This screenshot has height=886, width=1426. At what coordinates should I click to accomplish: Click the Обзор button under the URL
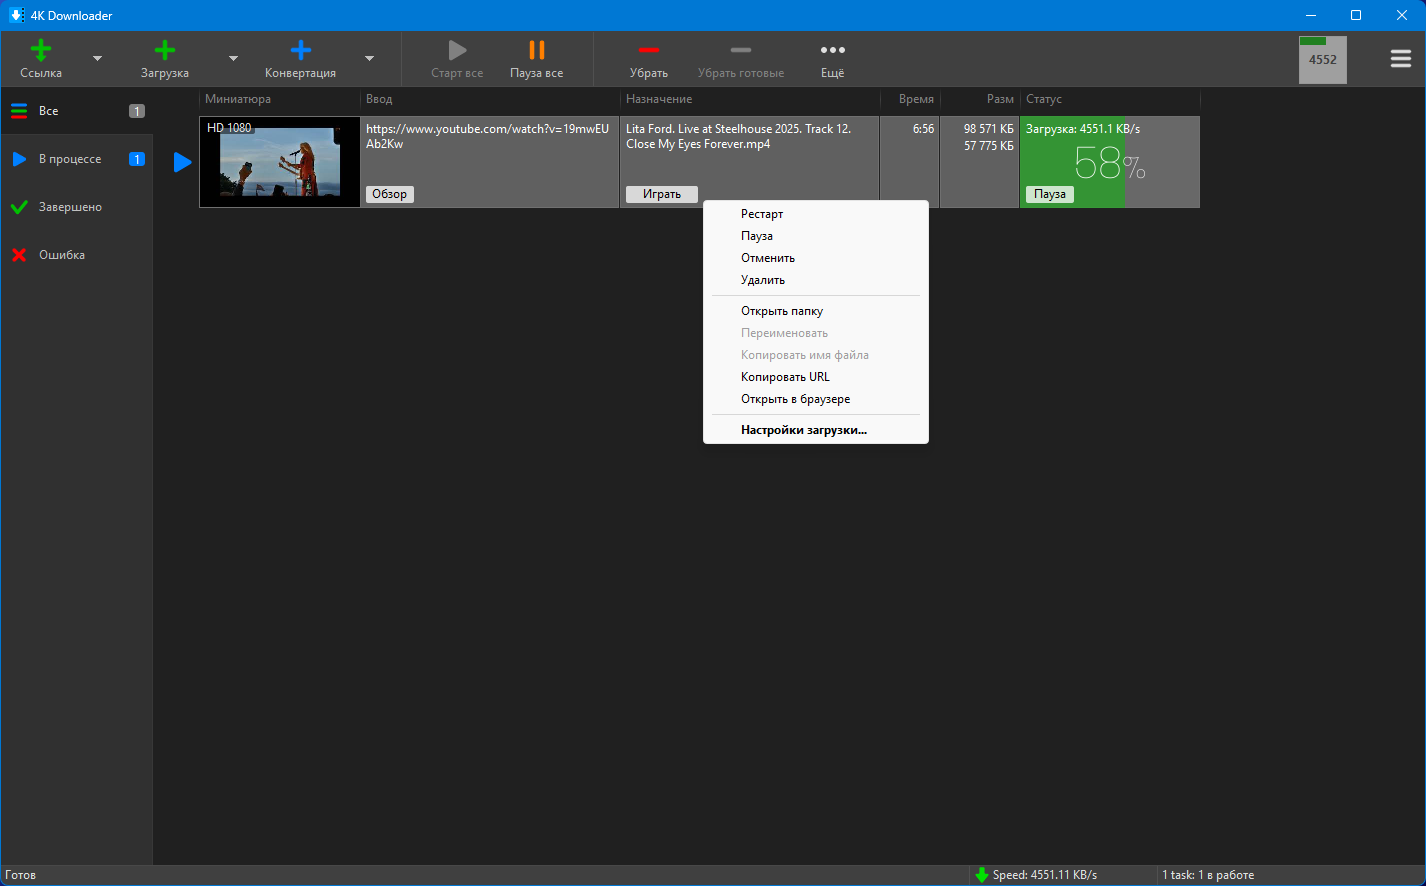(x=389, y=194)
